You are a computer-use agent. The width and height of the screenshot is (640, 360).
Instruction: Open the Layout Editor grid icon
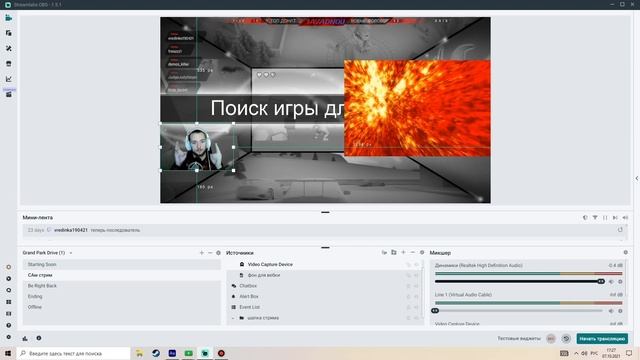[x=9, y=302]
